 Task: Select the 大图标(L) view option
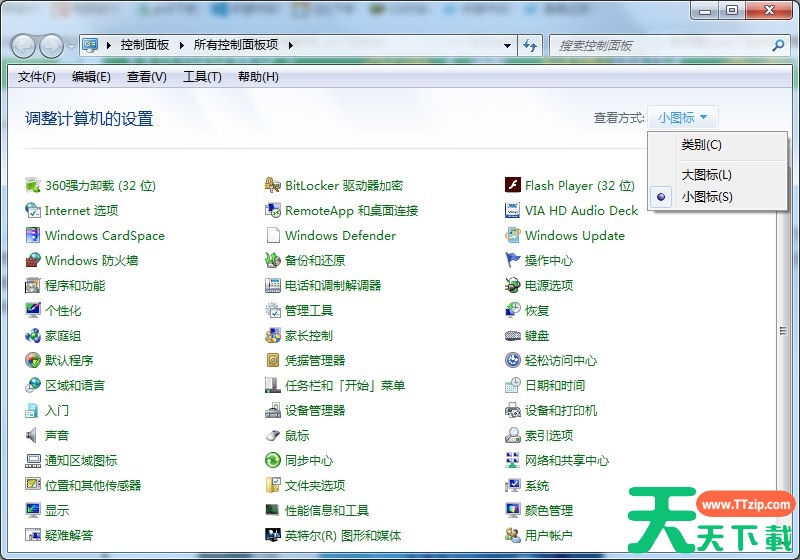[x=707, y=175]
